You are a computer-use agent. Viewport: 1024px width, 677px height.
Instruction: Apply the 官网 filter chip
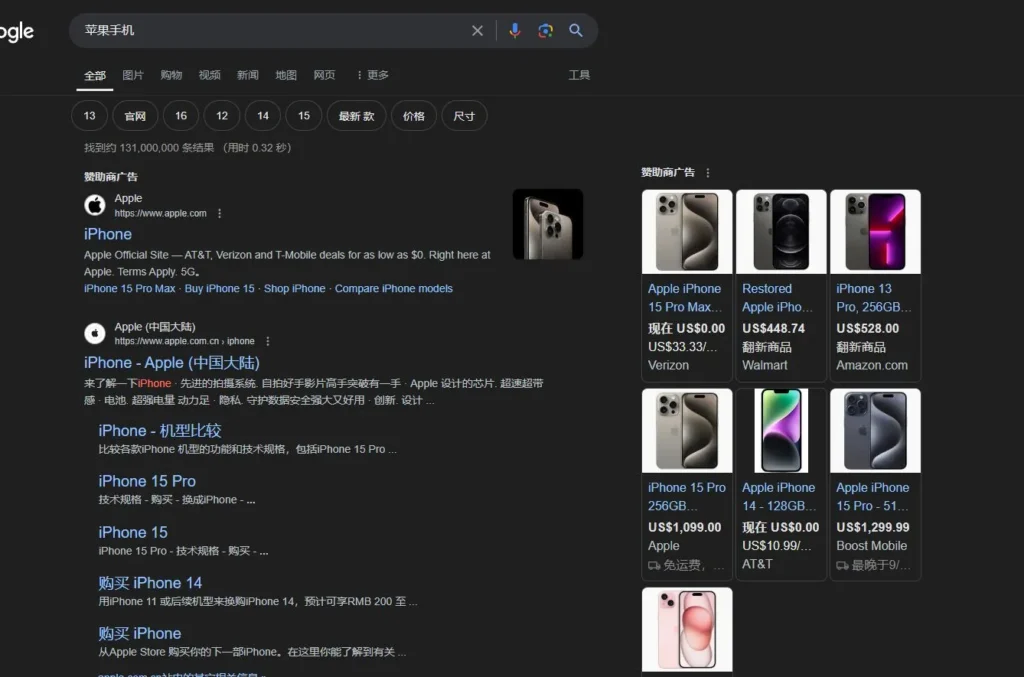pos(135,116)
